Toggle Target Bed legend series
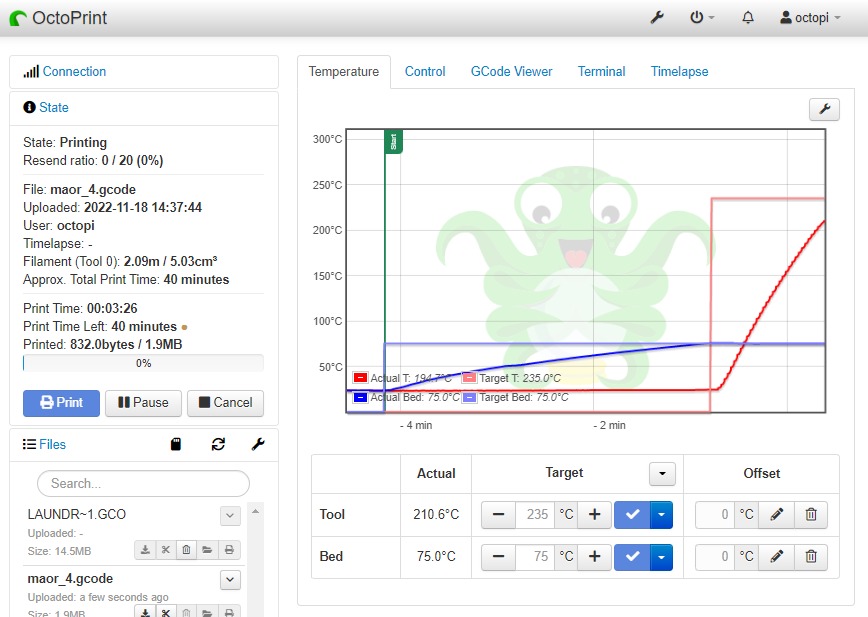This screenshot has width=868, height=617. pos(469,397)
